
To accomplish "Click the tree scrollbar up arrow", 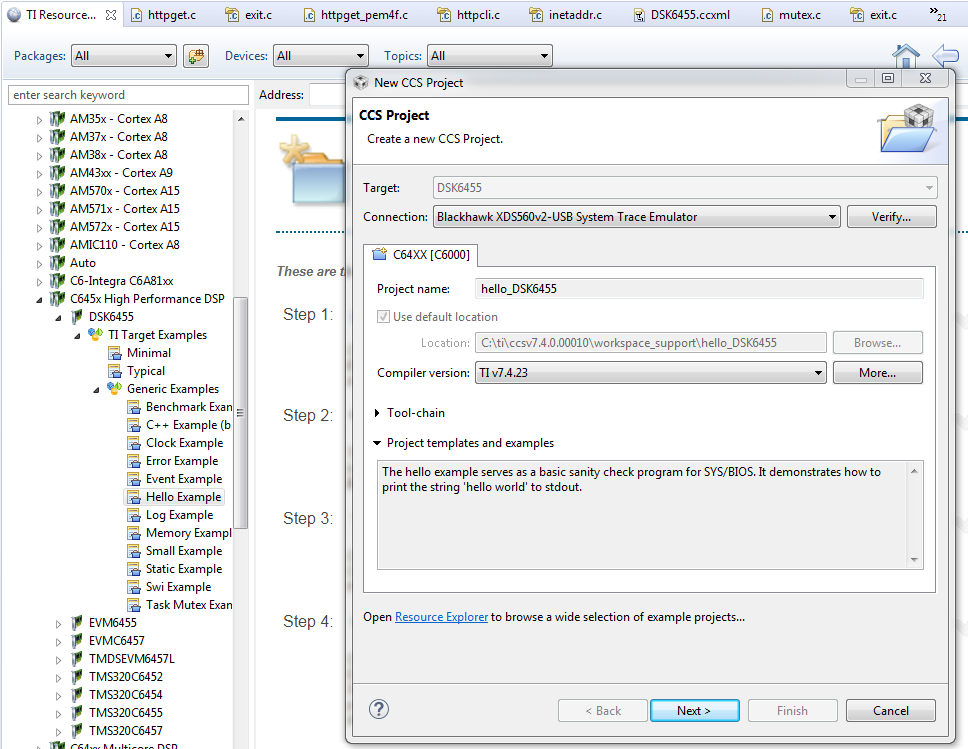I will 241,119.
